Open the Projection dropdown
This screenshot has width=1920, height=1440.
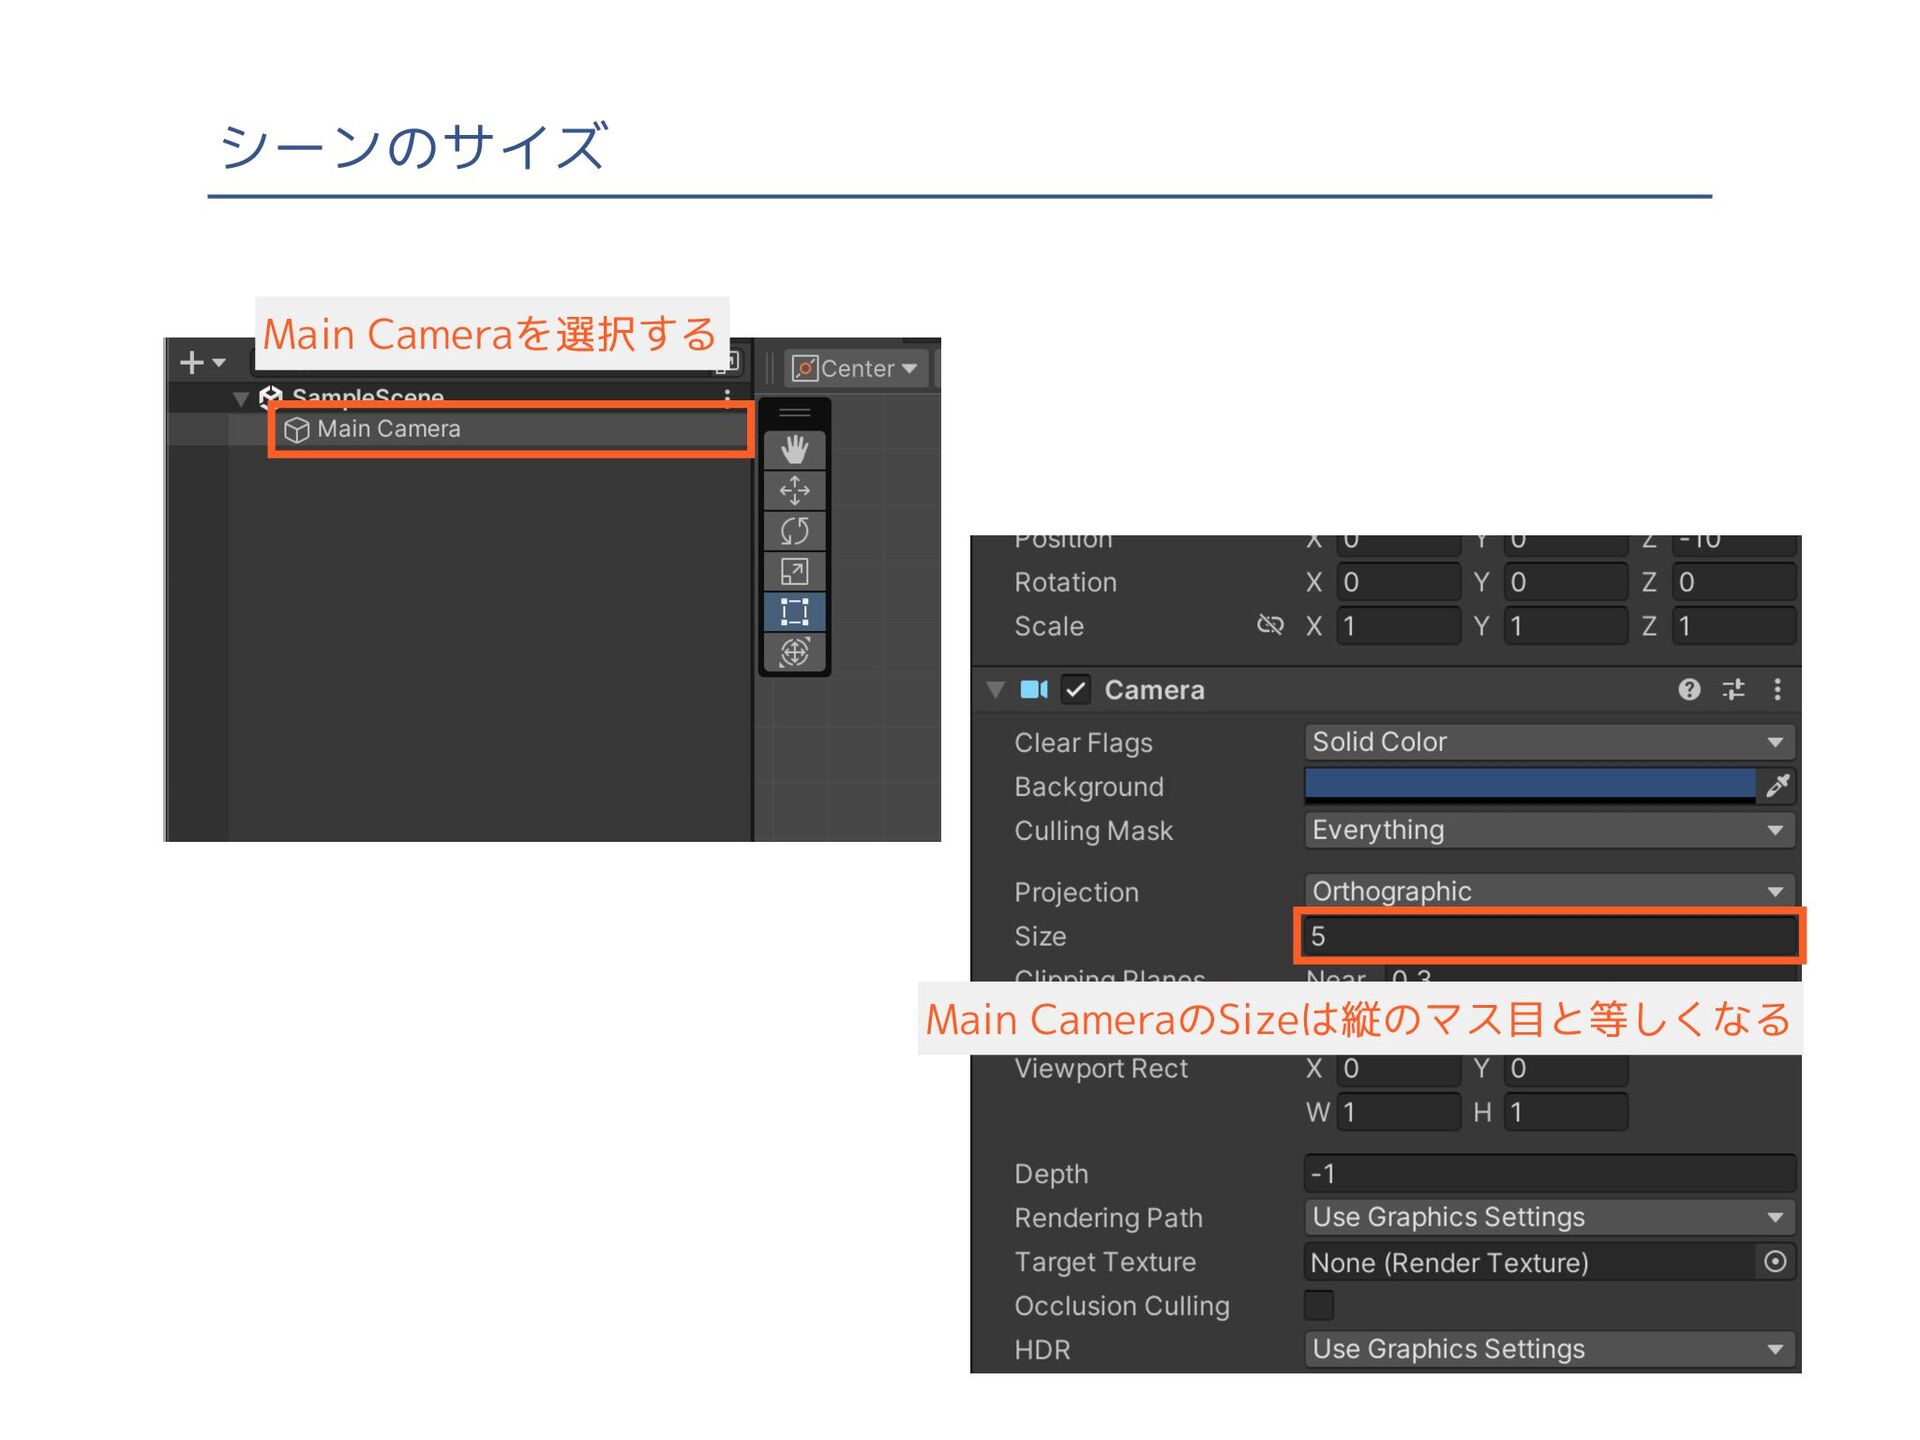point(1548,890)
